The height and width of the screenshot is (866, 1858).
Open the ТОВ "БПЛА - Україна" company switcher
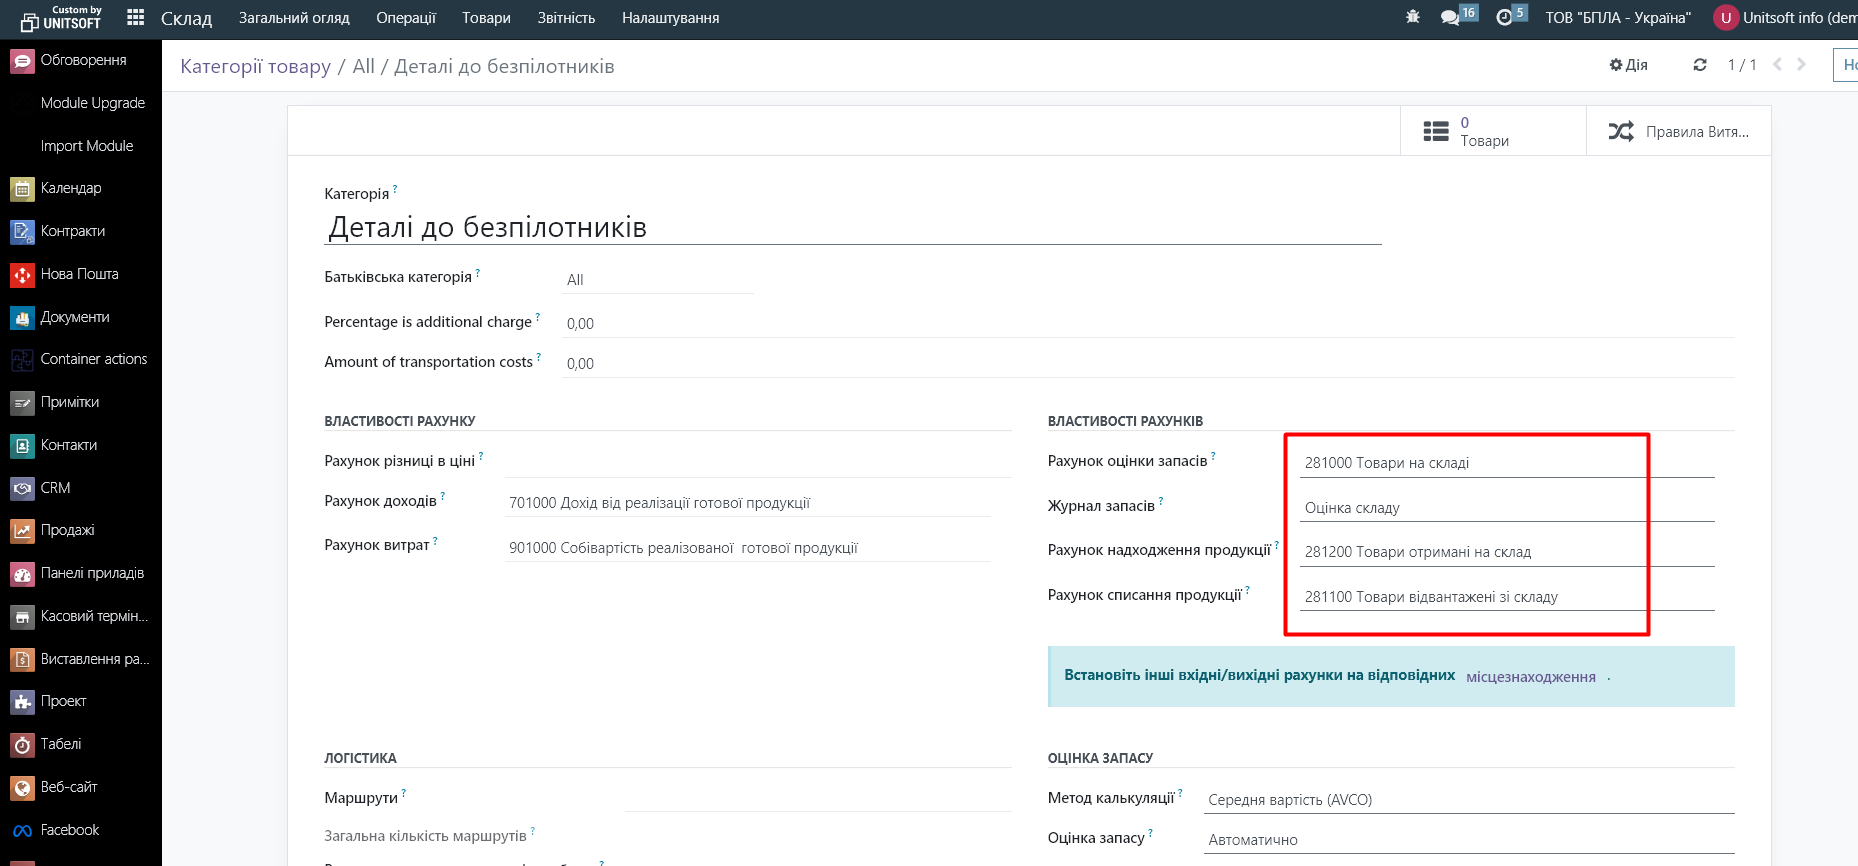click(1617, 18)
